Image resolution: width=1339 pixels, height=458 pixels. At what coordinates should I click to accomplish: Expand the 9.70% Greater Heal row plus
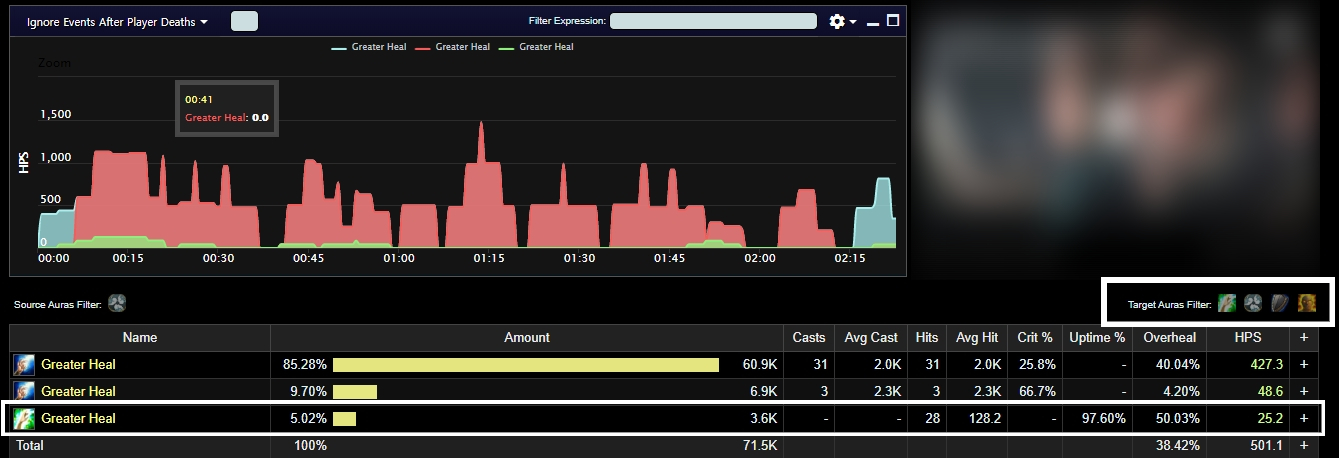[1303, 391]
